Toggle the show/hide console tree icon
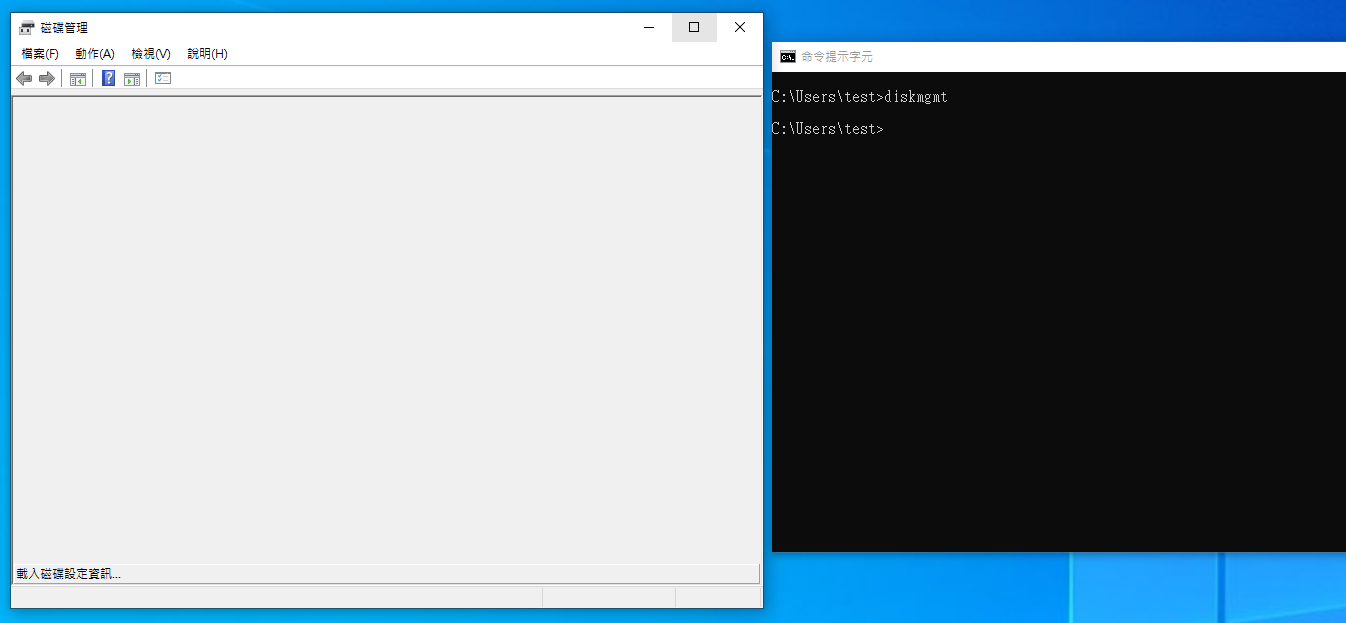The width and height of the screenshot is (1346, 623). pos(78,78)
